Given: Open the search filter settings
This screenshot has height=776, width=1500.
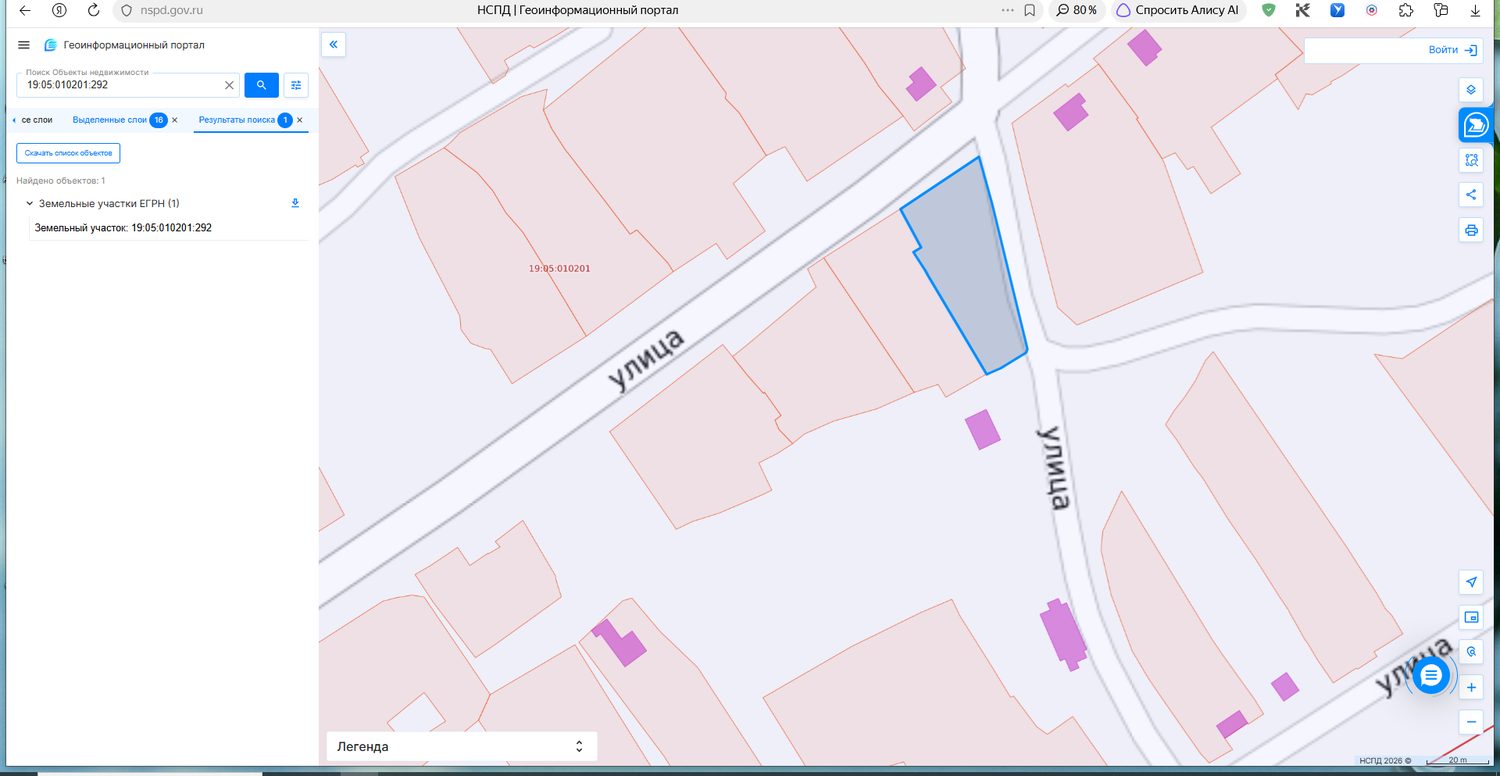Looking at the screenshot, I should 296,85.
